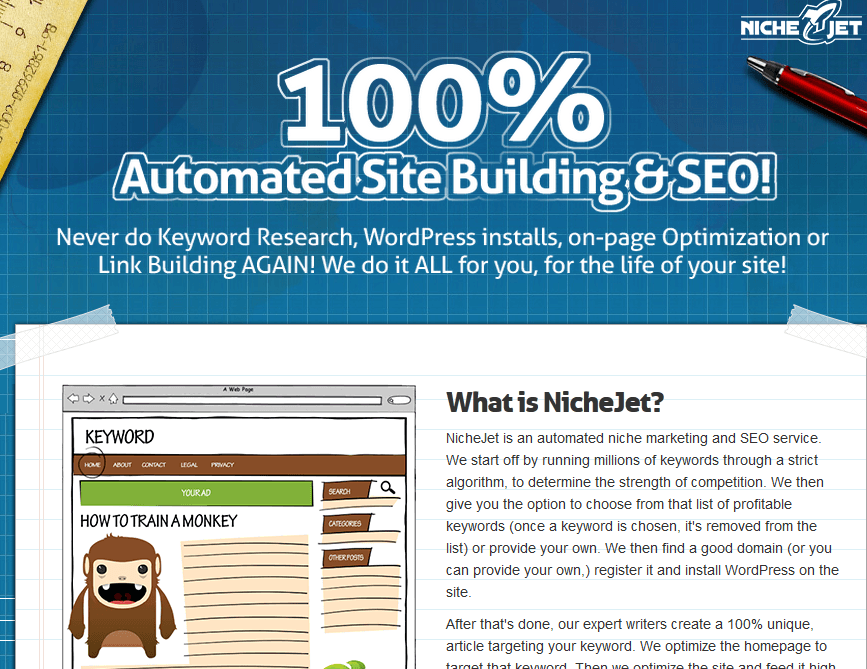This screenshot has height=669, width=867.
Task: Click the line 'can provide your own,) register it'
Action: (x=643, y=571)
